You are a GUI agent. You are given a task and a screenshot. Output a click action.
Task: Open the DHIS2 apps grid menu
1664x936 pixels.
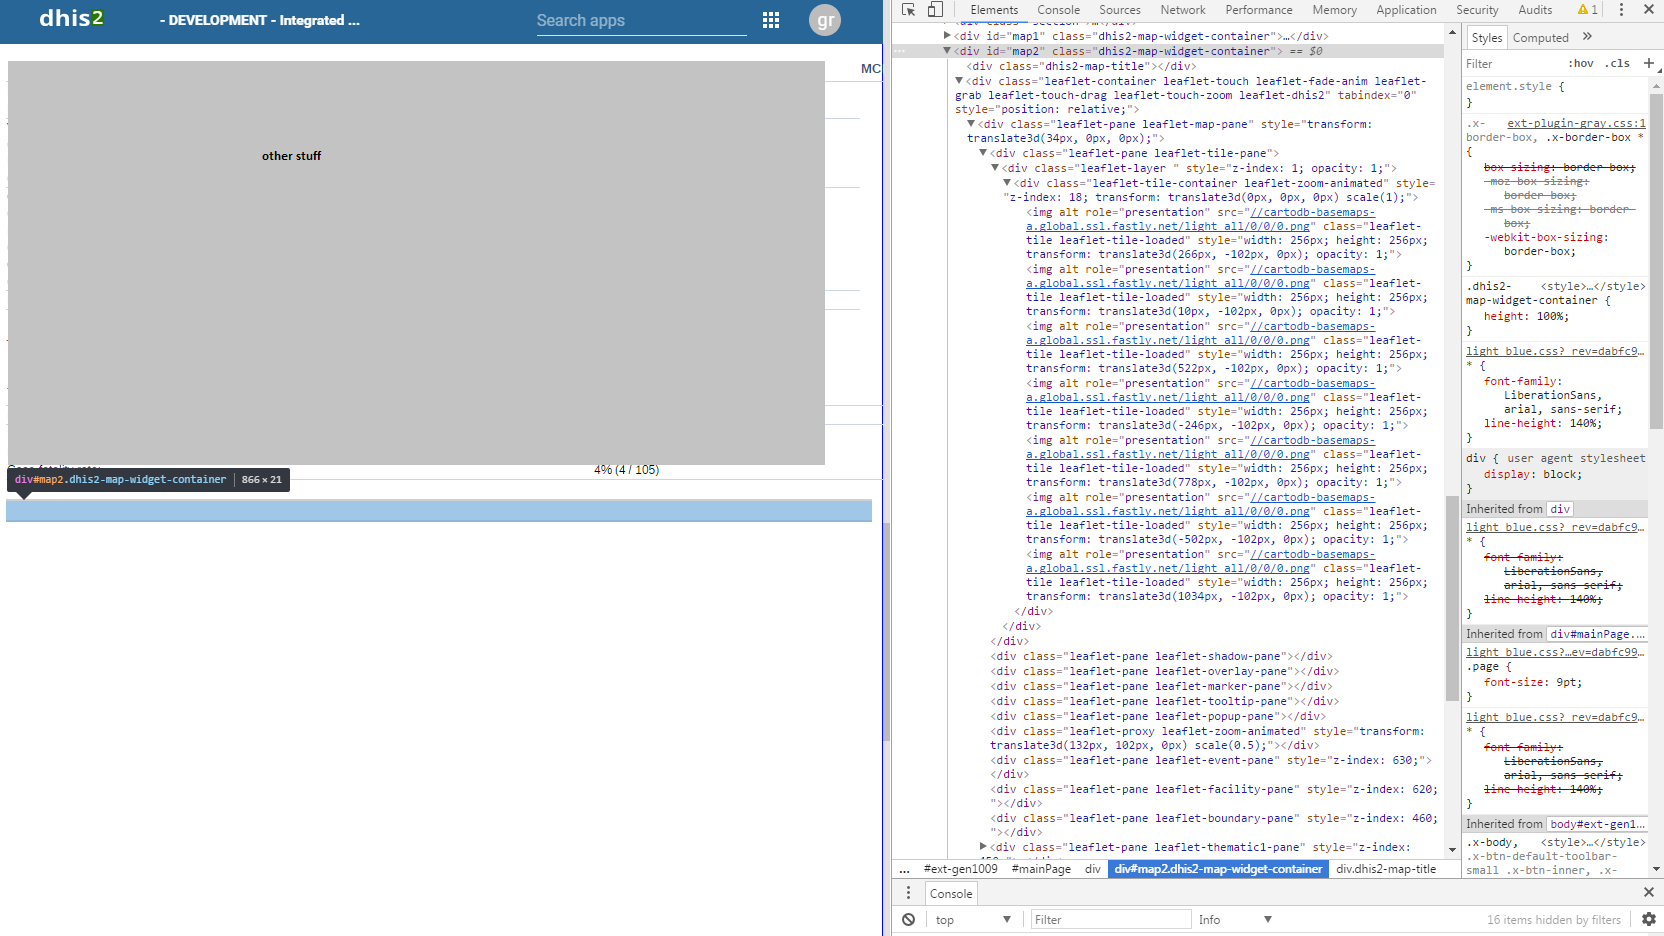771,20
